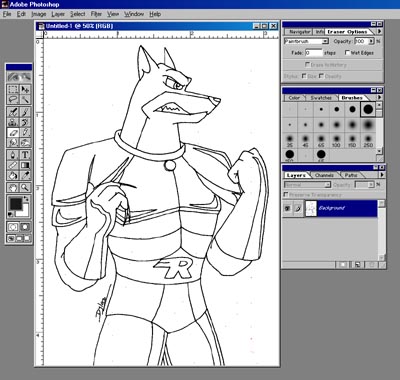
Task: Open Brushes palette flyout menu
Action: [x=379, y=97]
